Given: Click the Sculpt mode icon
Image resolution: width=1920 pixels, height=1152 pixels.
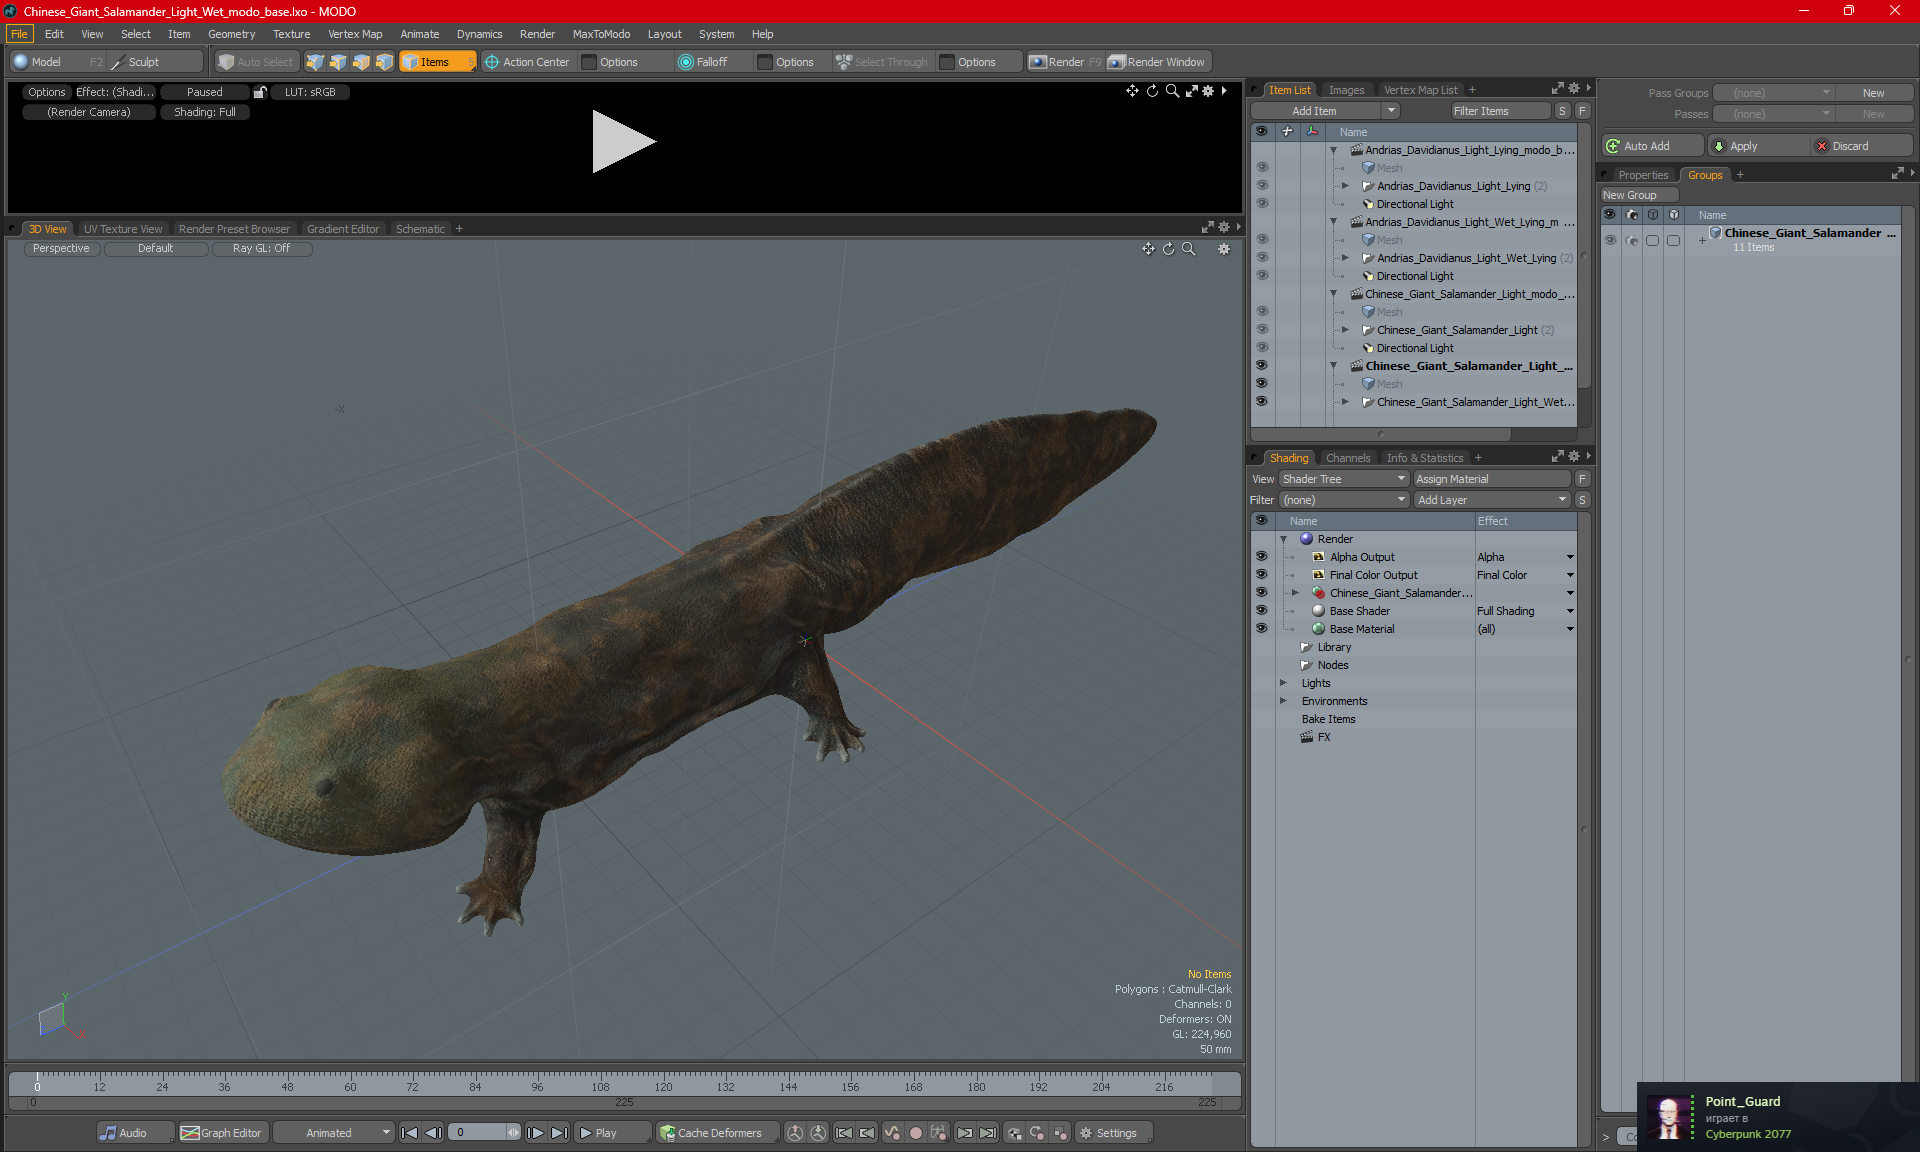Looking at the screenshot, I should [117, 62].
